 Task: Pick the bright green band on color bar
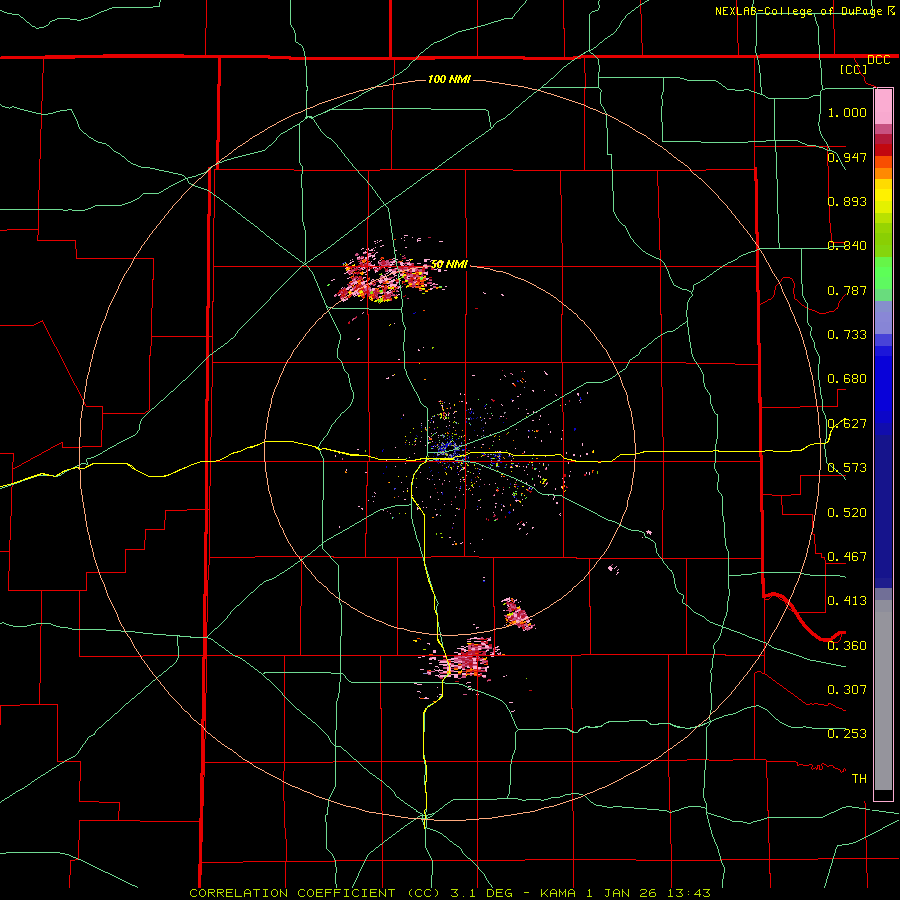883,273
